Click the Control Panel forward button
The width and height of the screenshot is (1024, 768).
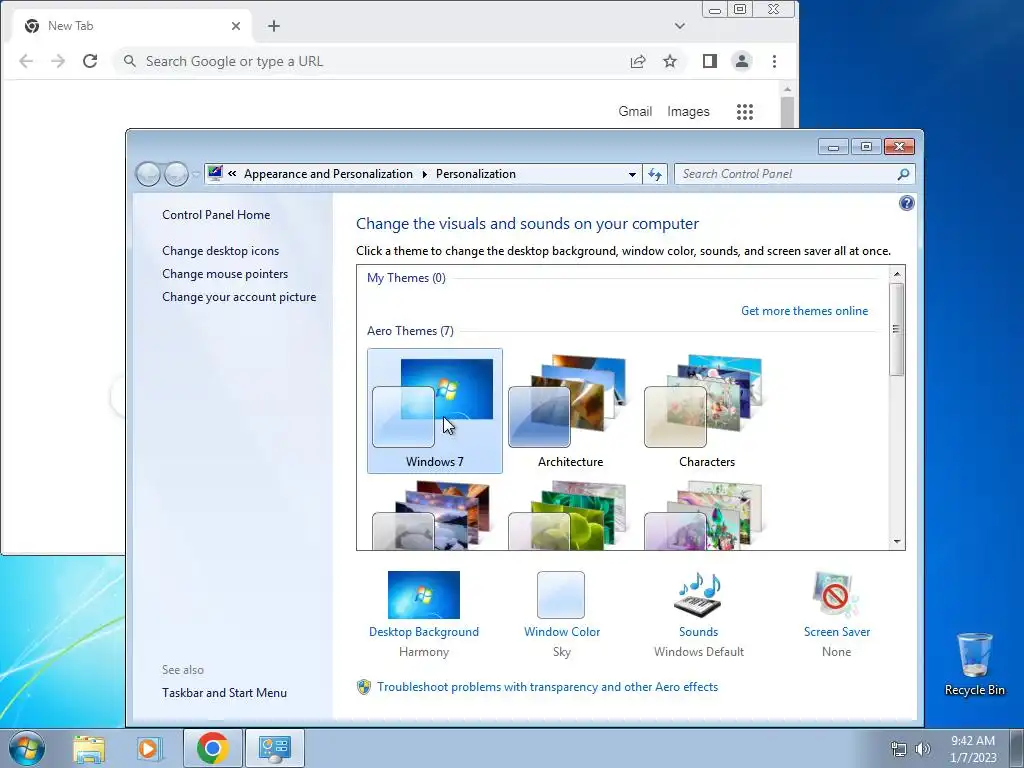pyautogui.click(x=176, y=174)
